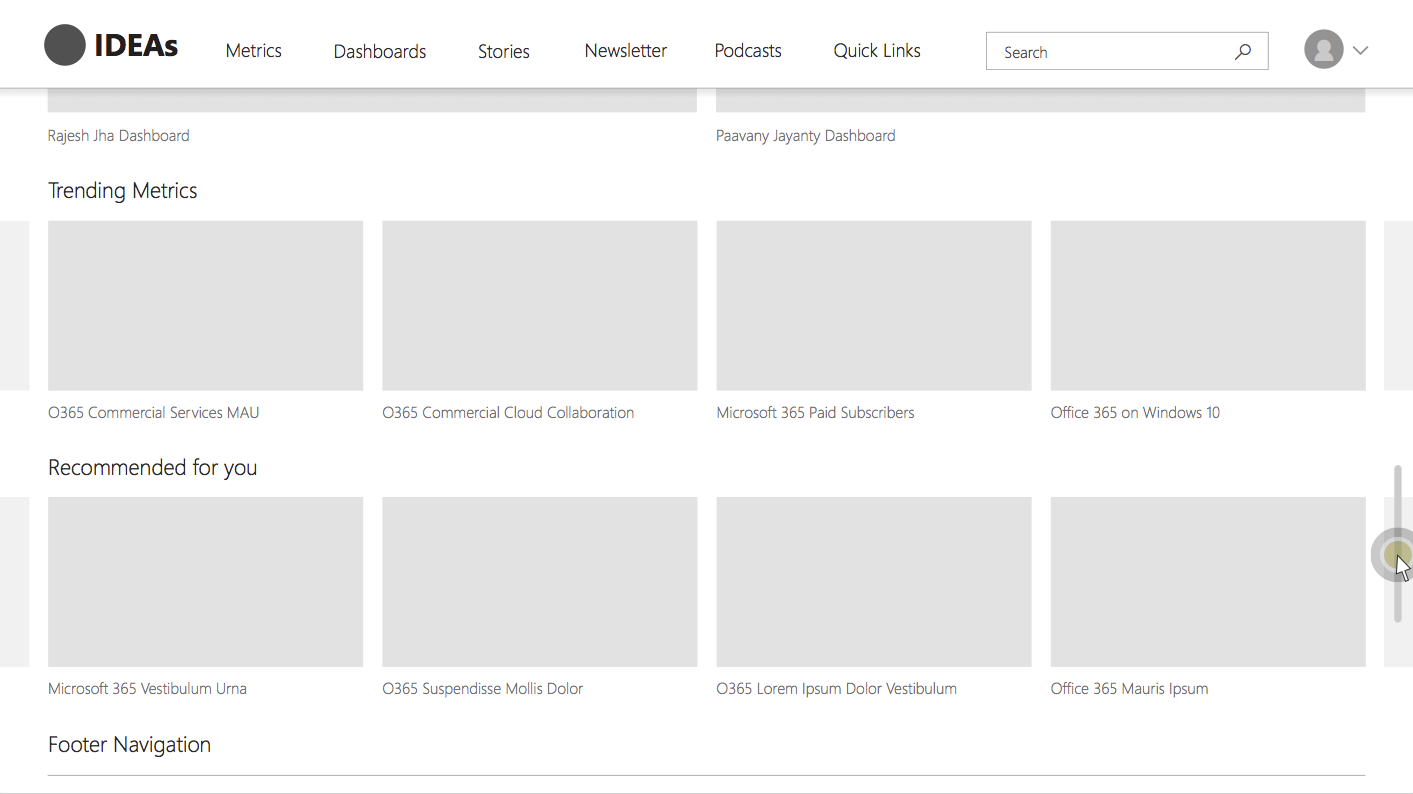The width and height of the screenshot is (1413, 794).
Task: Open the Paavany Jayanty Dashboard link
Action: click(806, 136)
